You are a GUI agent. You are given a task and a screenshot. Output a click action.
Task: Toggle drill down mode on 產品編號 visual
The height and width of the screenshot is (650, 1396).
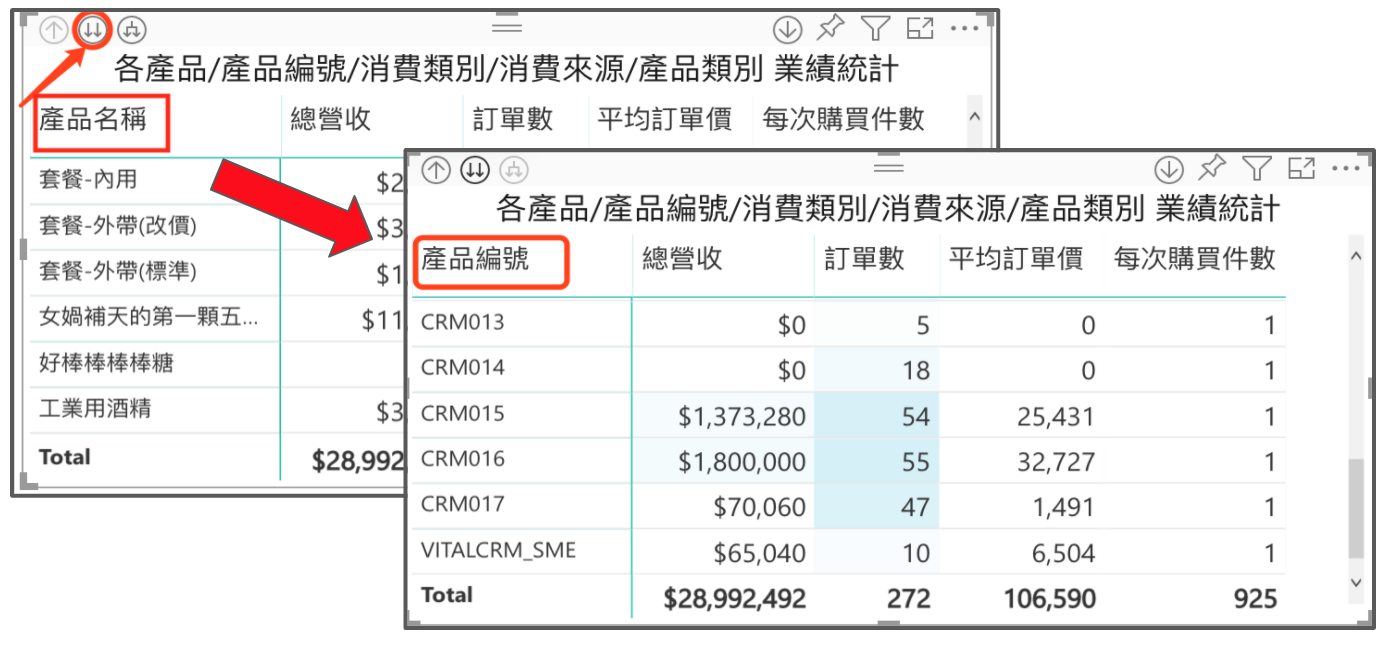[1168, 169]
